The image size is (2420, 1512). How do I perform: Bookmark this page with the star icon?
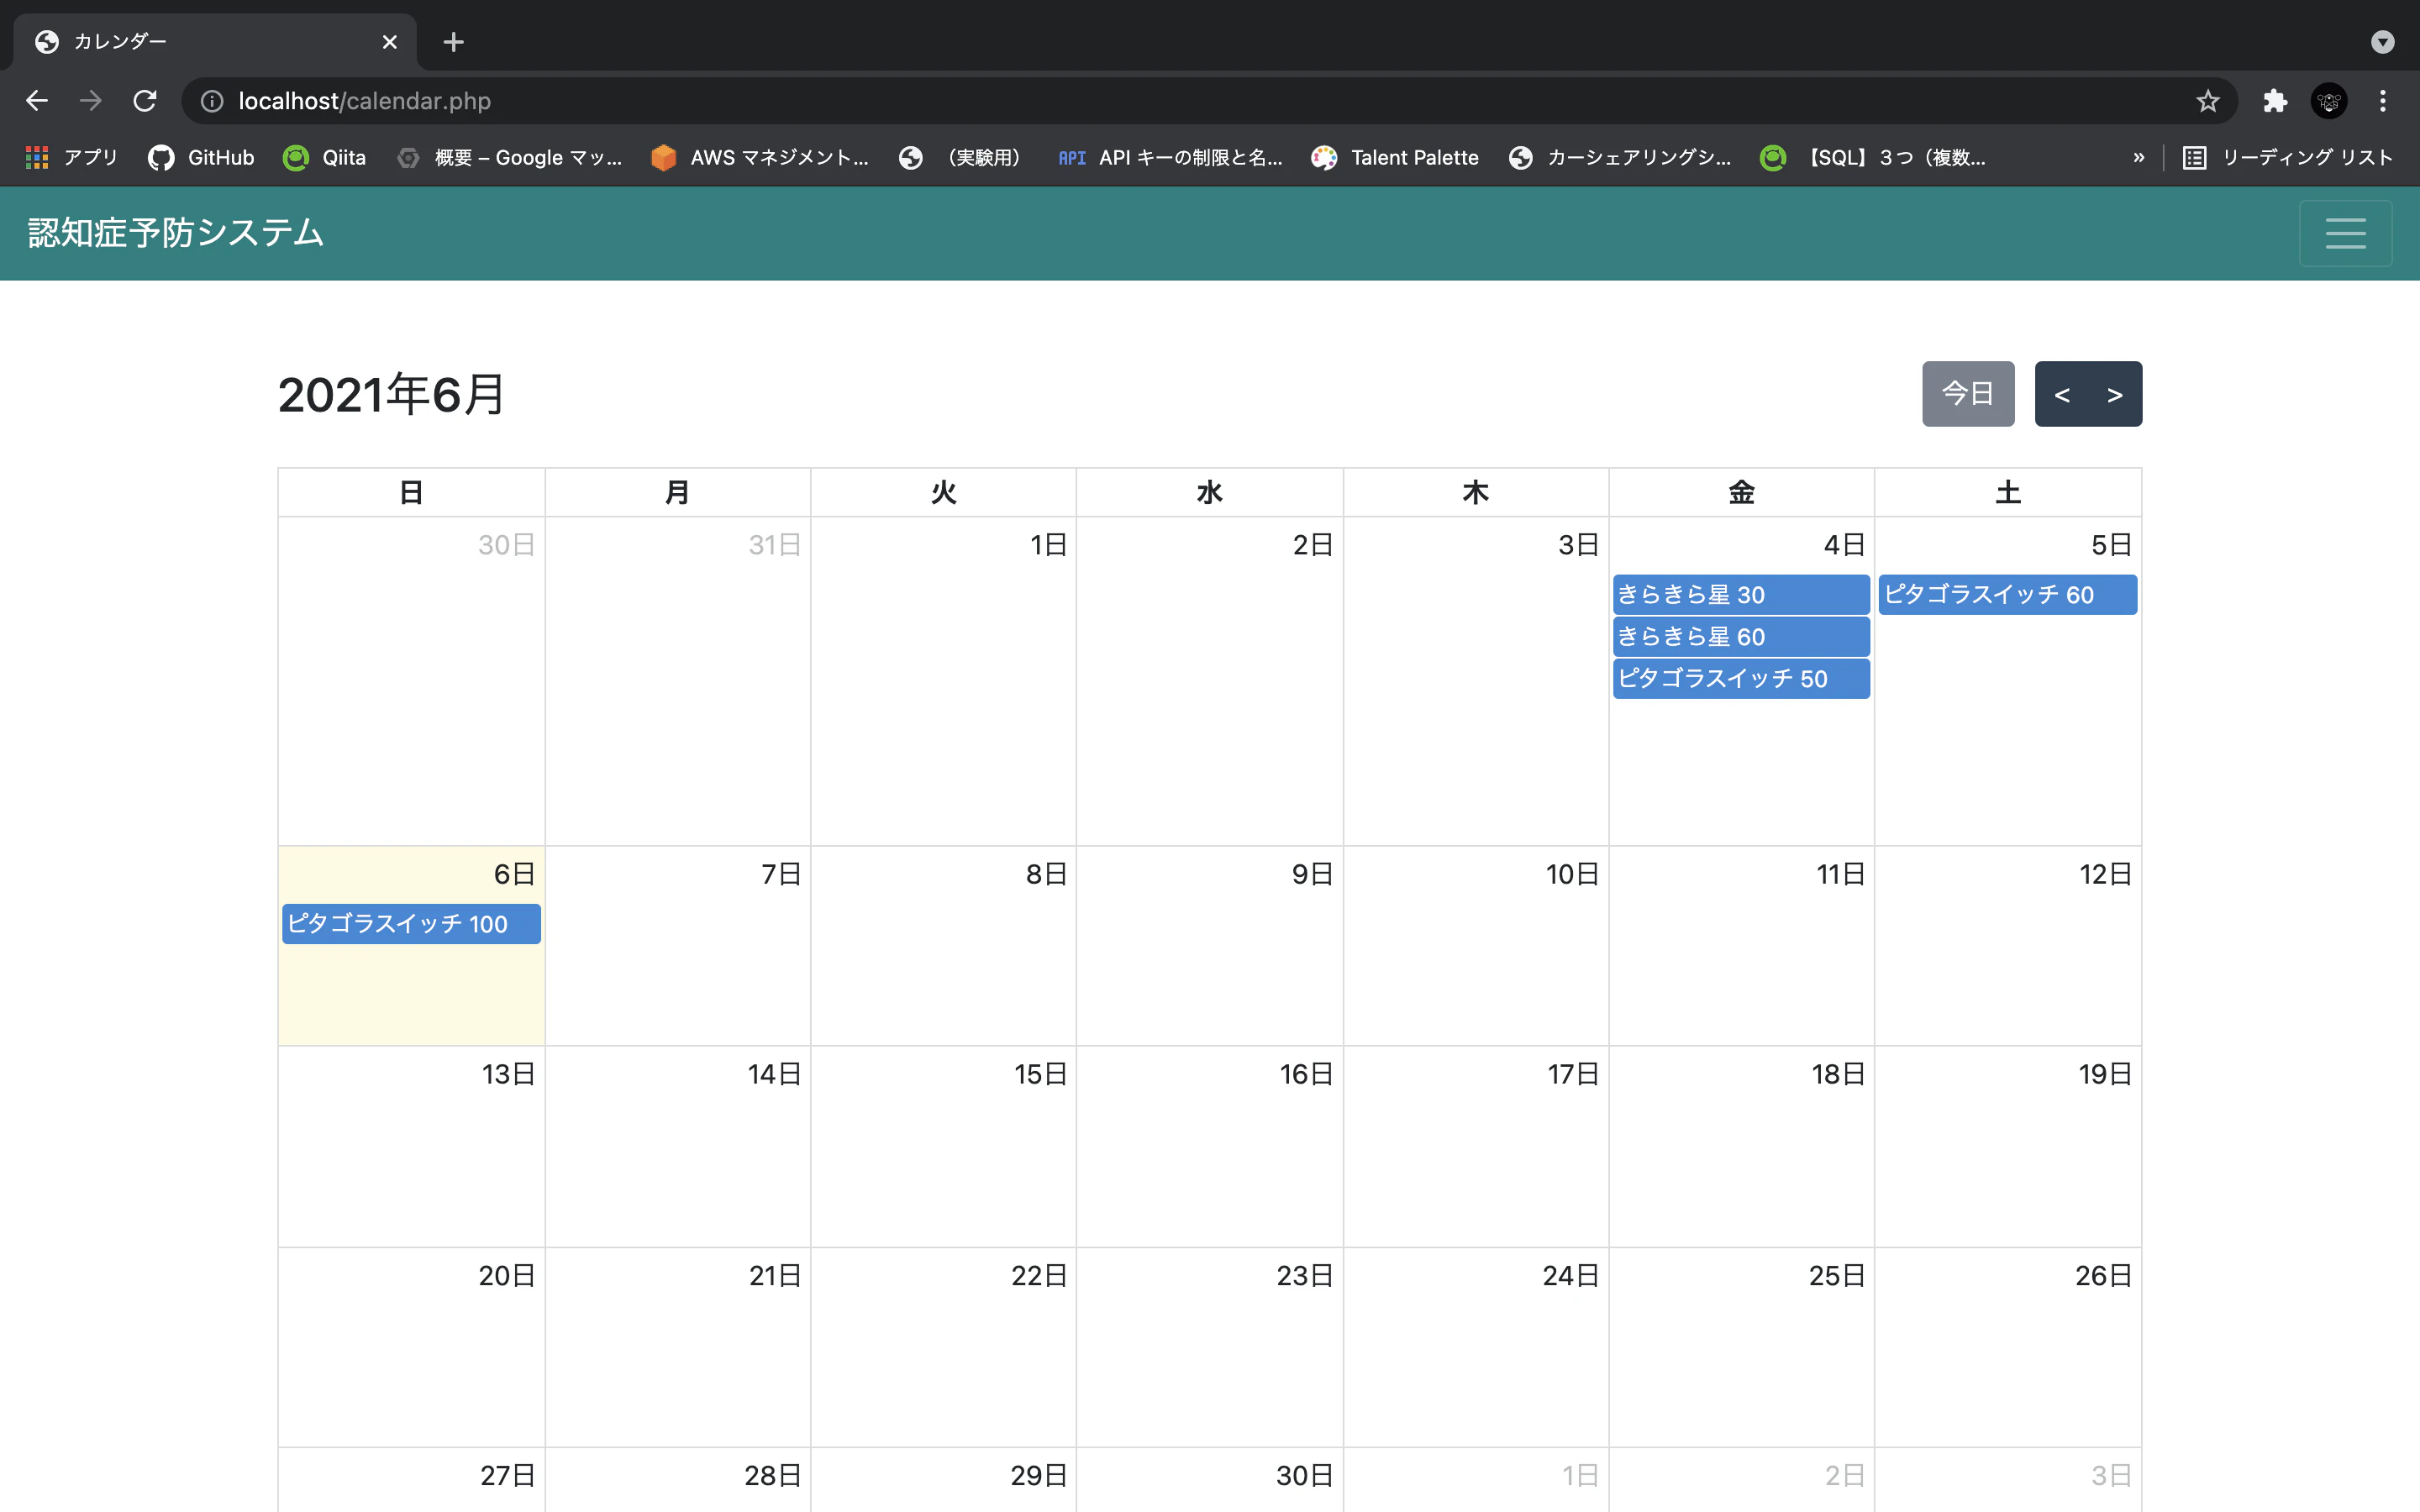2207,101
